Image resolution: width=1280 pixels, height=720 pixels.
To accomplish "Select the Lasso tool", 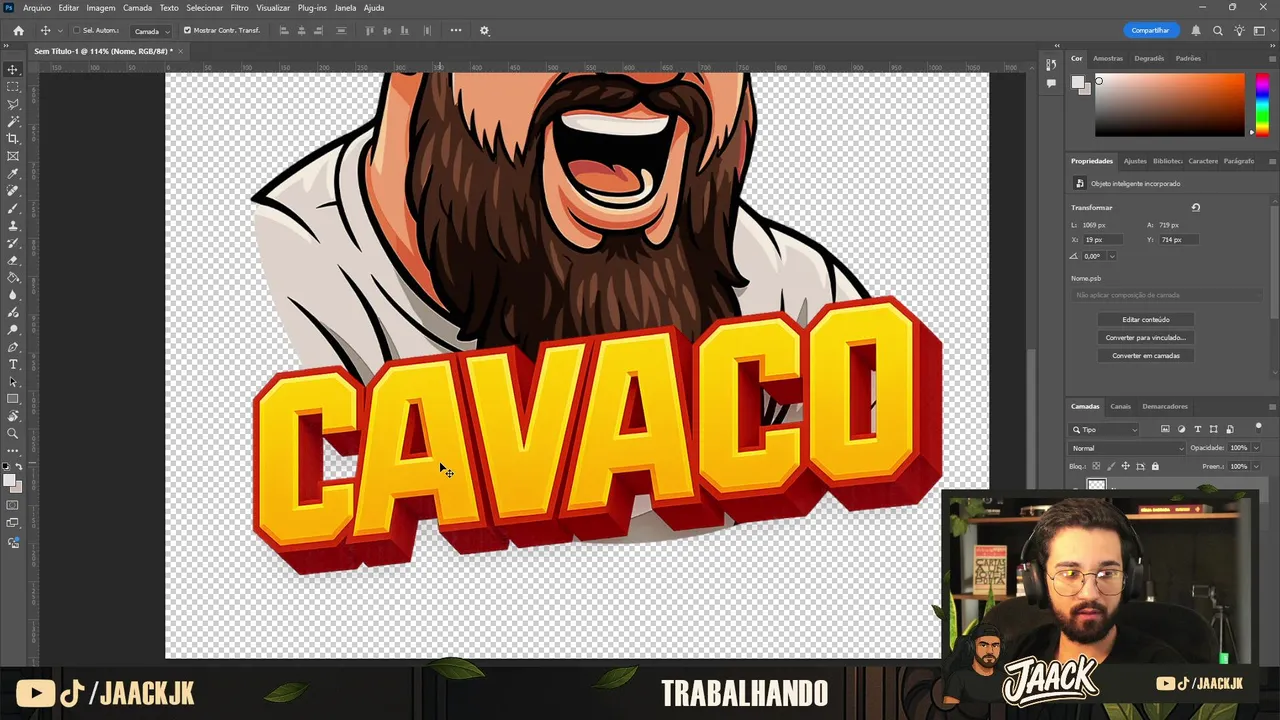I will click(13, 104).
